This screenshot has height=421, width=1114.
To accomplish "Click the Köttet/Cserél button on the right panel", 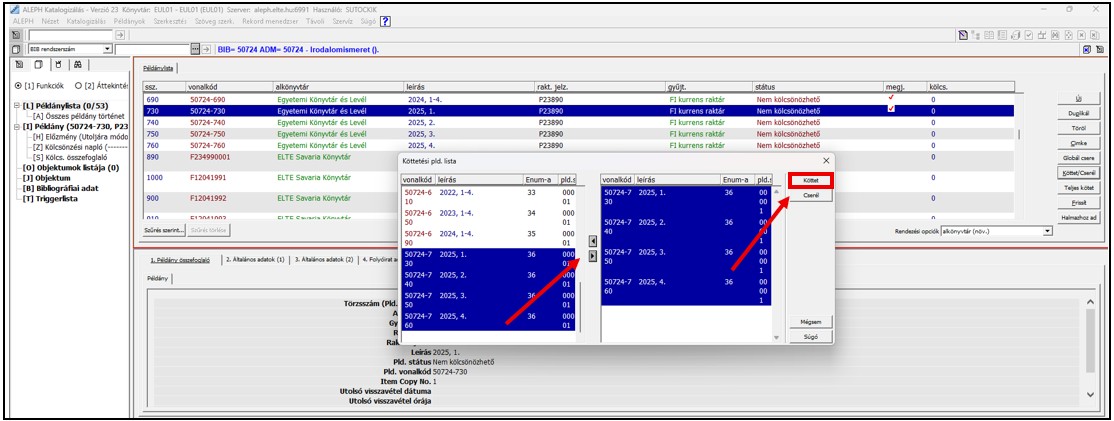I will coord(1078,173).
